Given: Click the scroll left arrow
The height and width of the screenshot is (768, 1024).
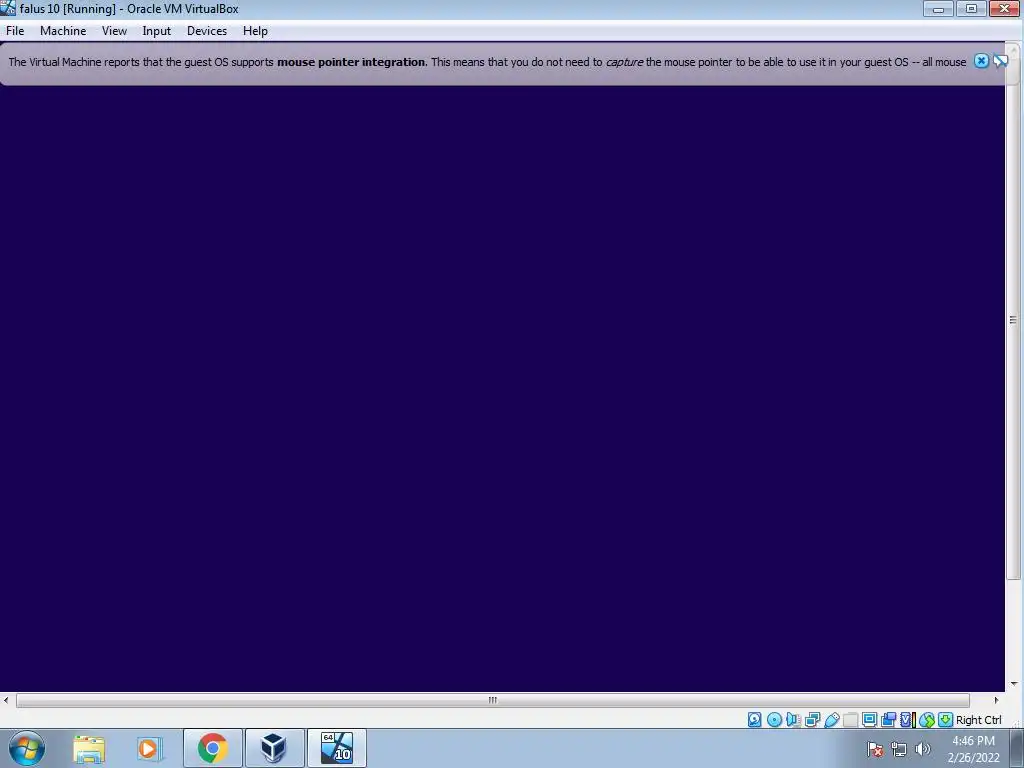Looking at the screenshot, I should [x=6, y=700].
